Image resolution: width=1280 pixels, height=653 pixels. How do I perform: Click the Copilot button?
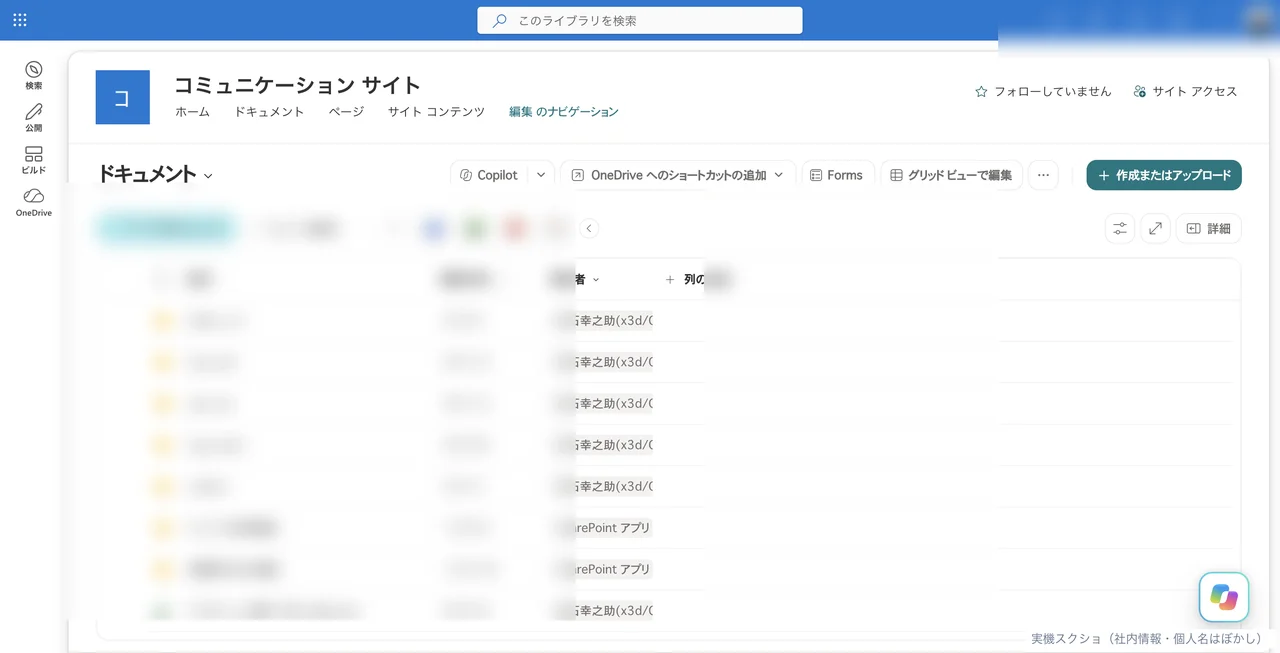(x=488, y=175)
